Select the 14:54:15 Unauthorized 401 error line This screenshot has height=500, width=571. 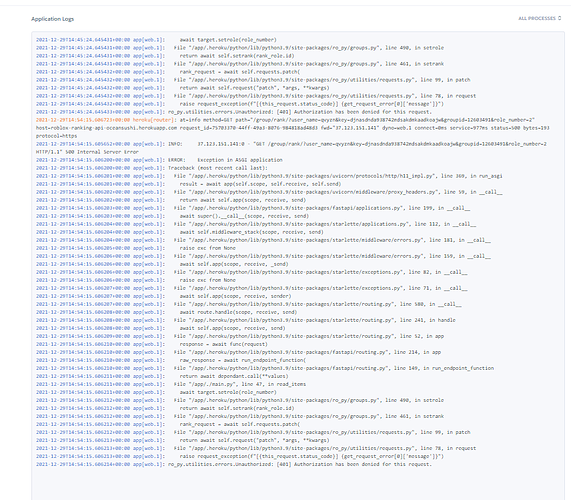[x=234, y=464]
